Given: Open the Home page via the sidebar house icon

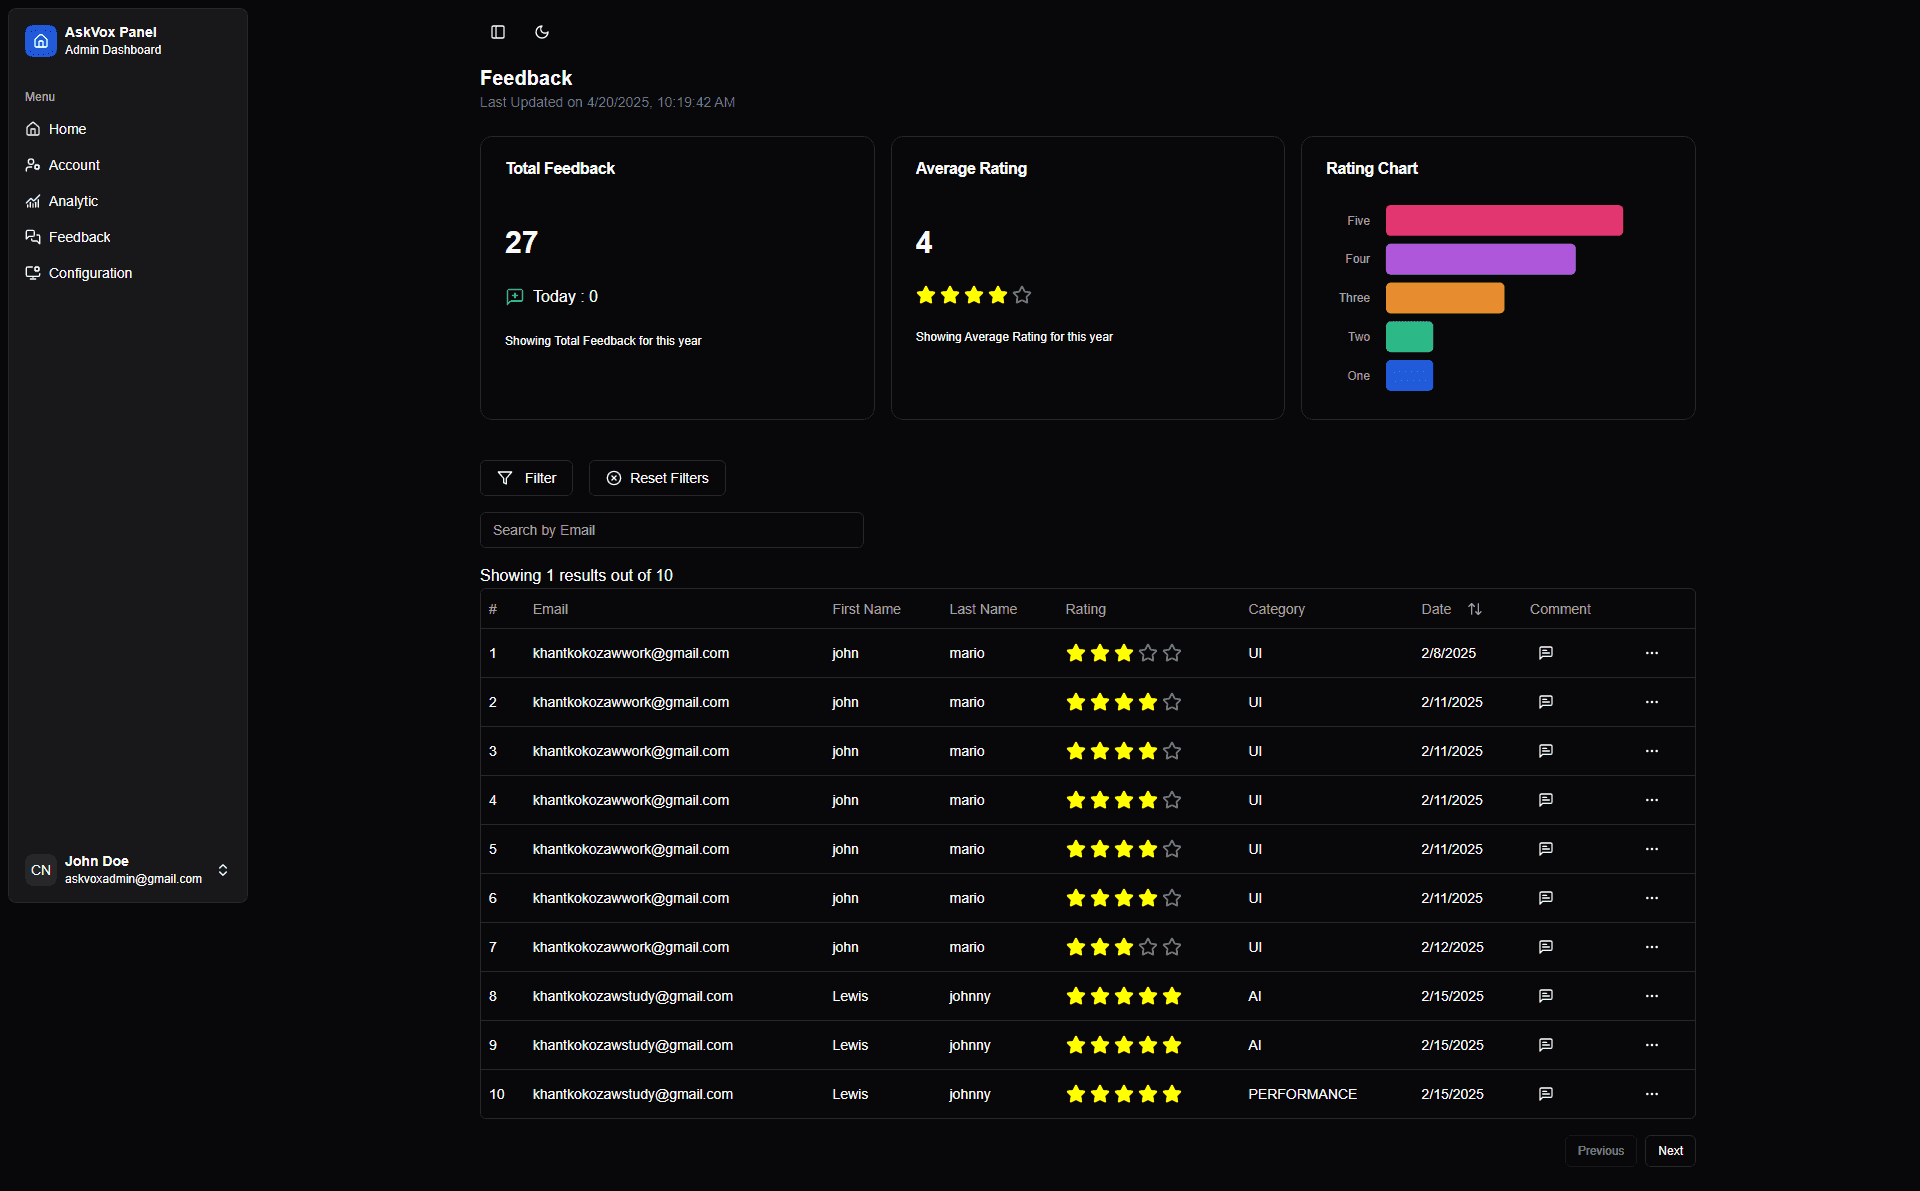Looking at the screenshot, I should (33, 129).
